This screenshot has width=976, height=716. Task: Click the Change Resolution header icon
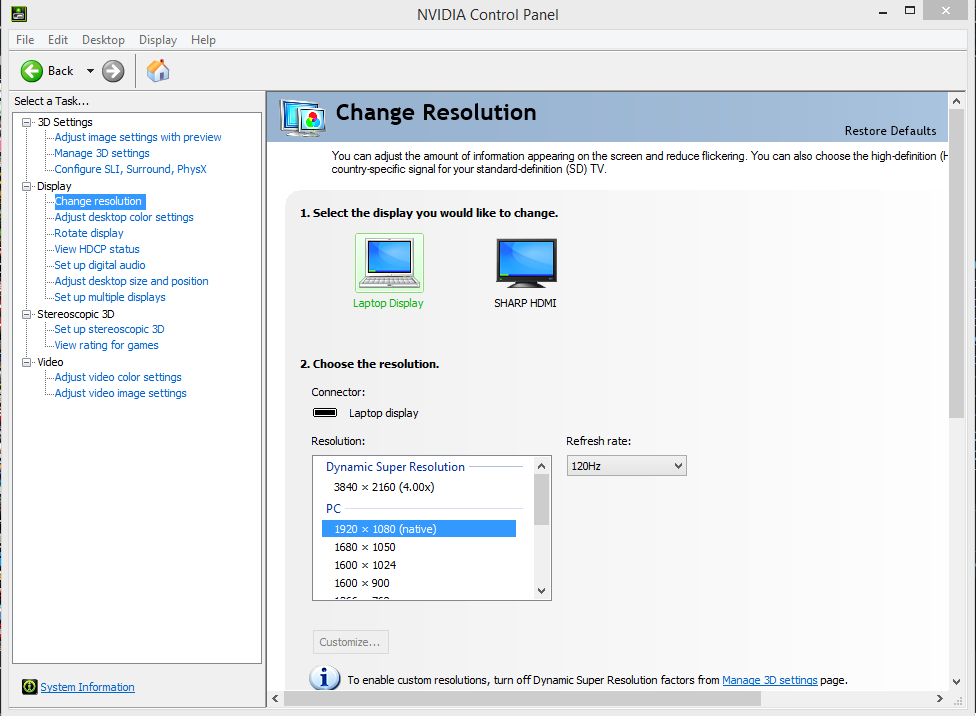(303, 118)
